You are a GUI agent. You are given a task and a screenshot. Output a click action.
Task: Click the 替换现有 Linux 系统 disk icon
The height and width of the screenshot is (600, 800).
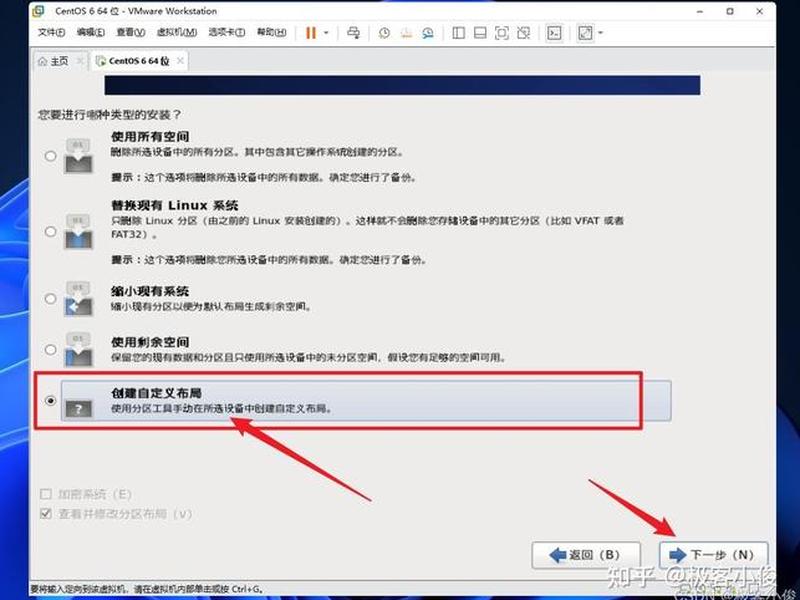point(78,232)
